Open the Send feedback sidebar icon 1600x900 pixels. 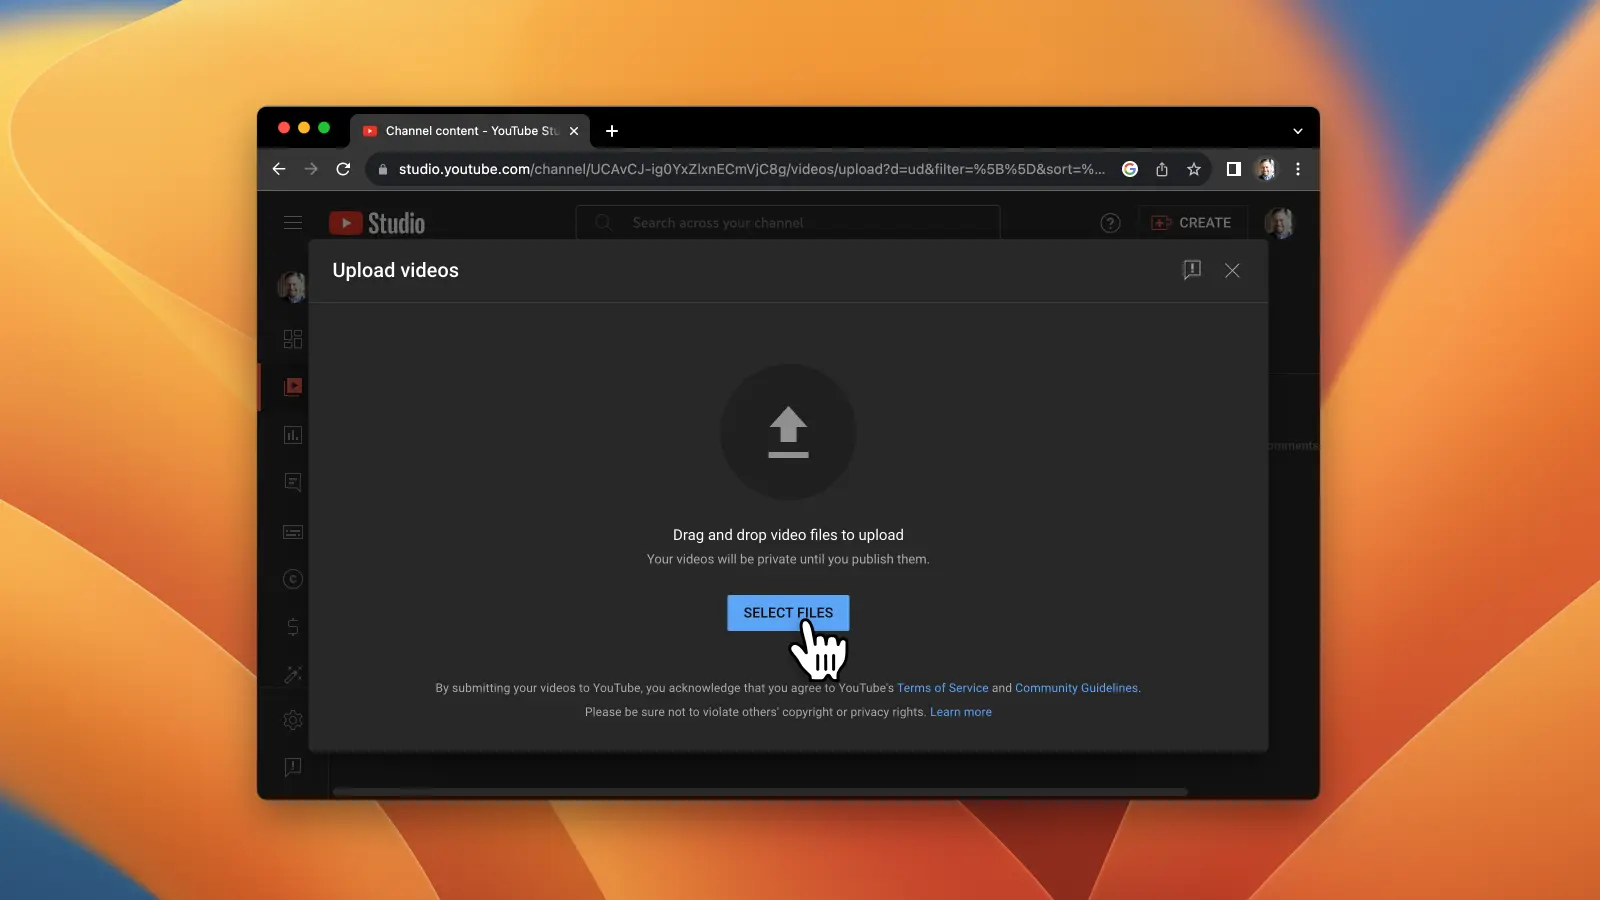click(x=293, y=767)
